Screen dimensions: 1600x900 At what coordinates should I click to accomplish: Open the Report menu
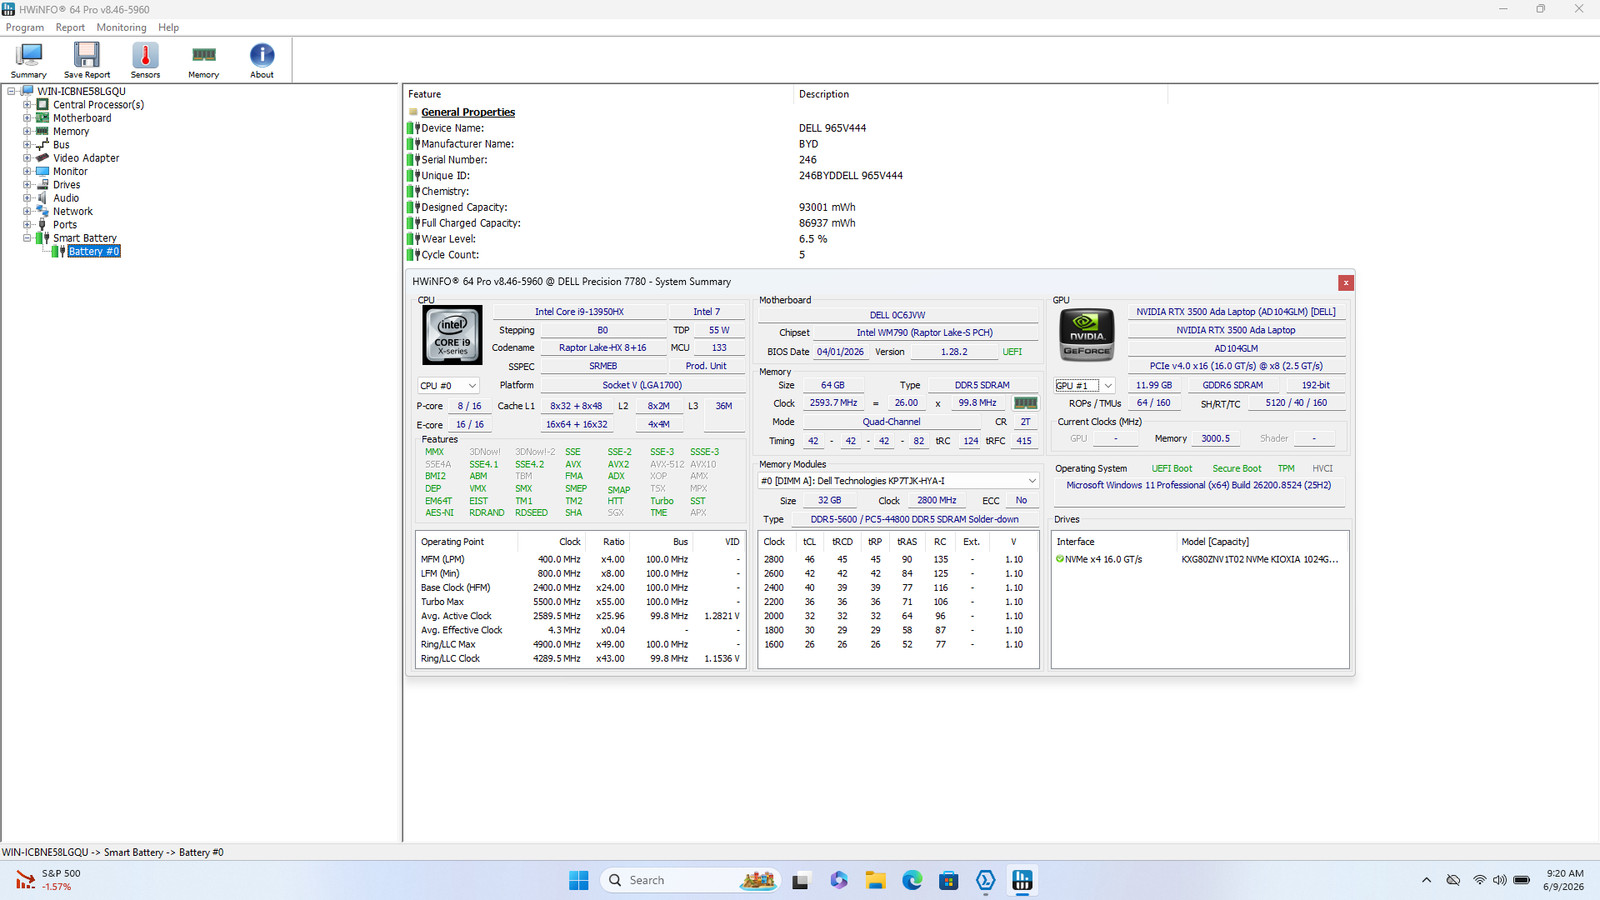pos(70,27)
